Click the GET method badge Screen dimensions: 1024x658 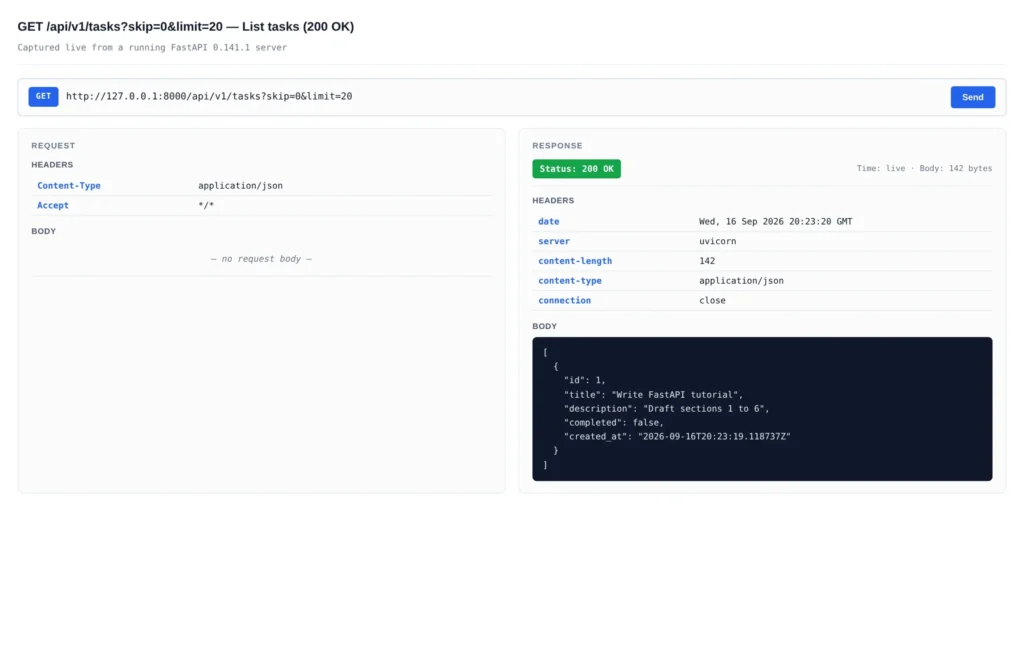click(x=43, y=97)
